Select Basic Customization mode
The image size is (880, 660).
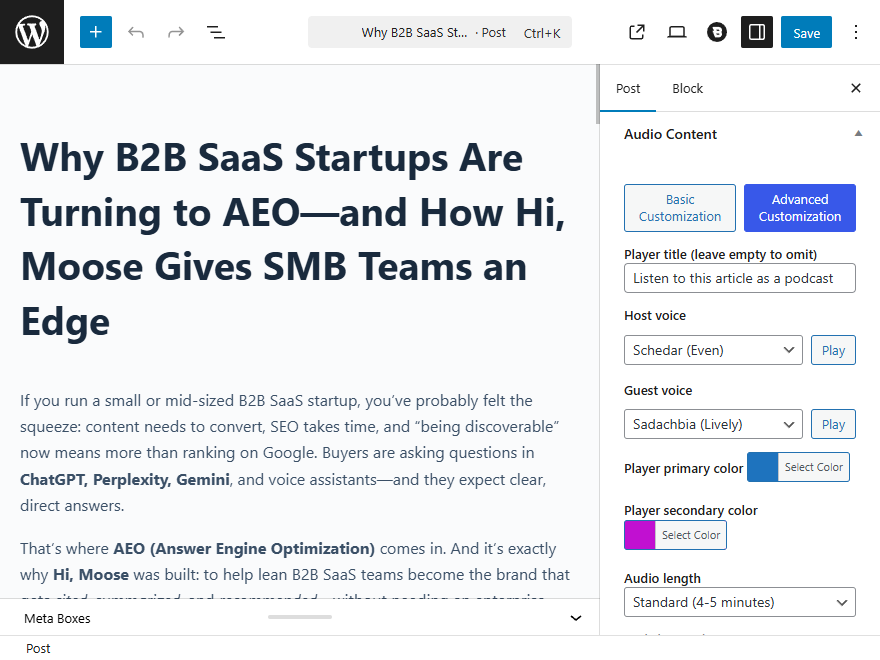680,208
